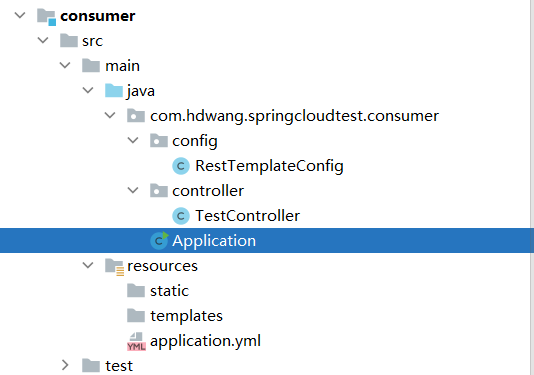Collapse the main folder chevron
Screen dimensions: 534x375
(65, 65)
